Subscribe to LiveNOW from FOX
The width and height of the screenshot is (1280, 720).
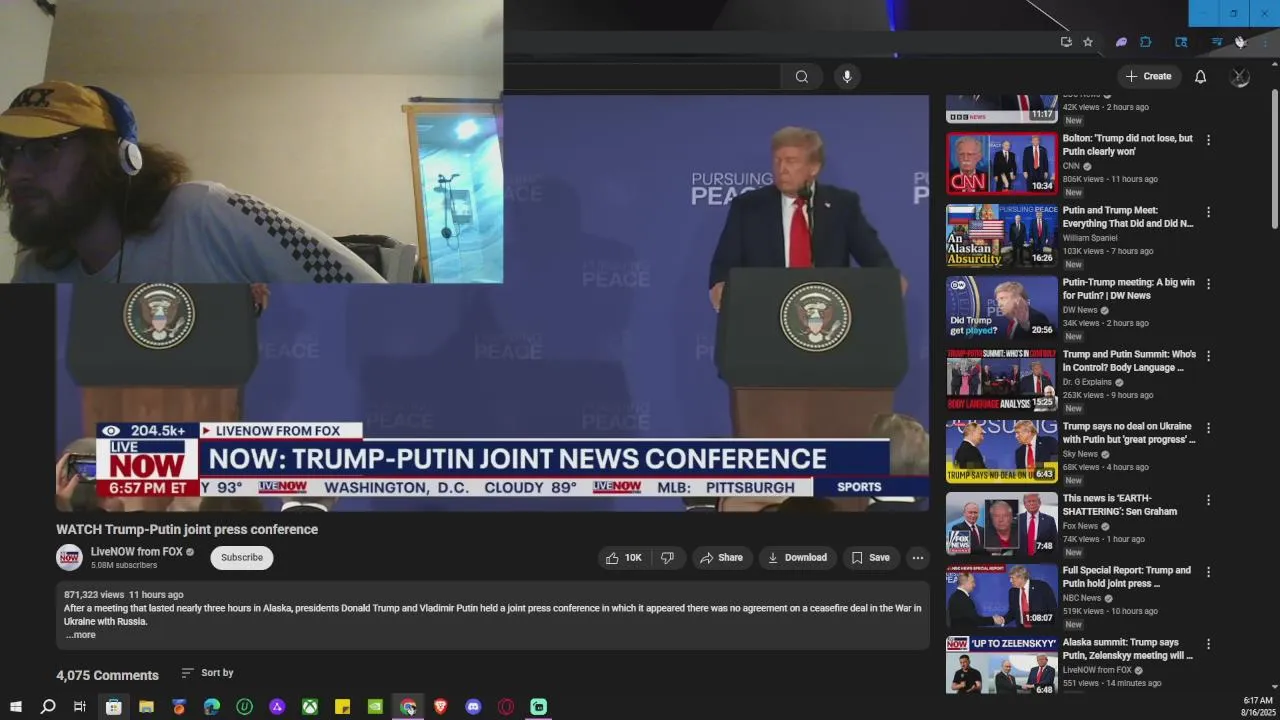[x=242, y=558]
